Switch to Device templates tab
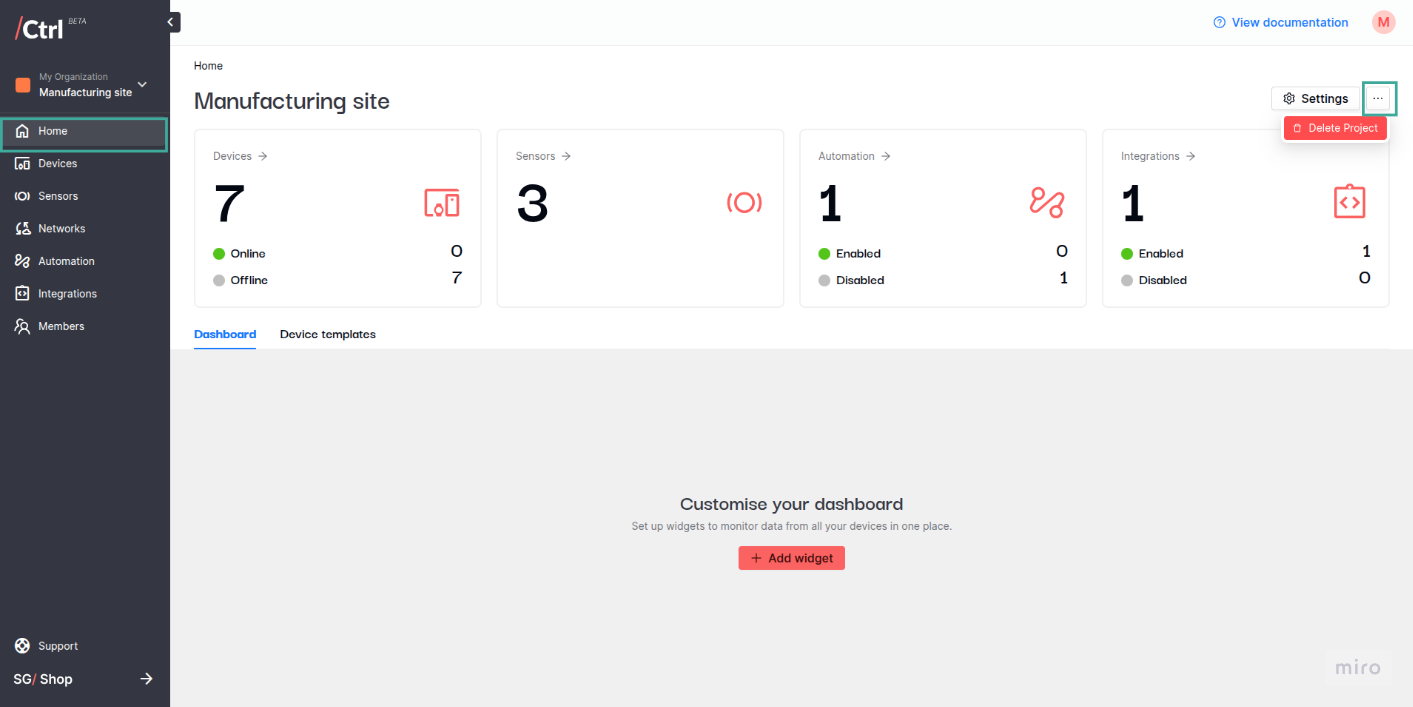 (327, 334)
